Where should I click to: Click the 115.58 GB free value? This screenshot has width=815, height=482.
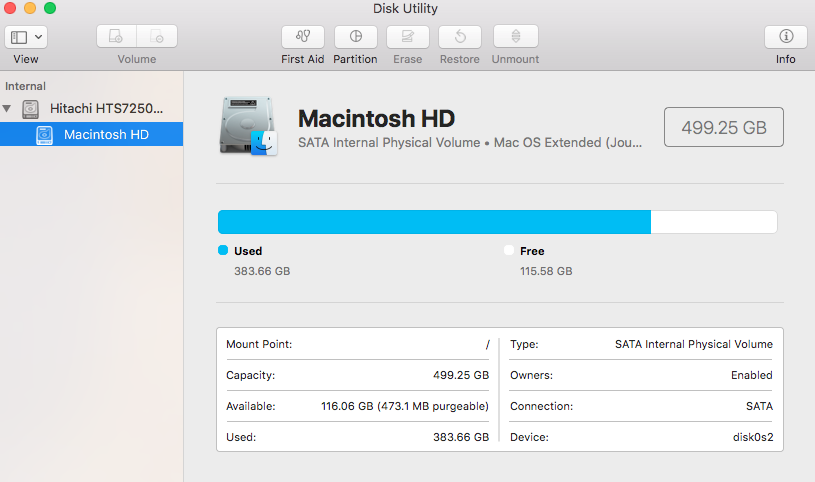point(546,271)
